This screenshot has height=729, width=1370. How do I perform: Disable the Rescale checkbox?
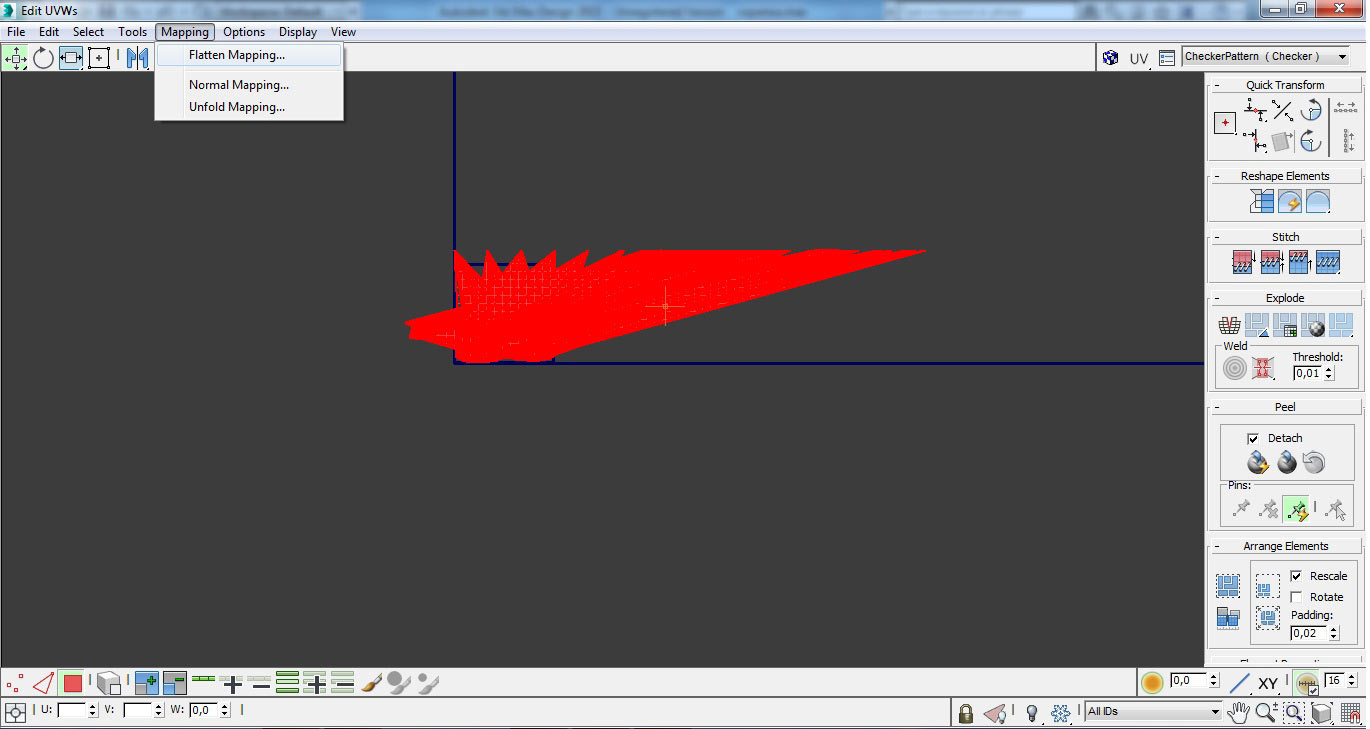coord(1296,576)
